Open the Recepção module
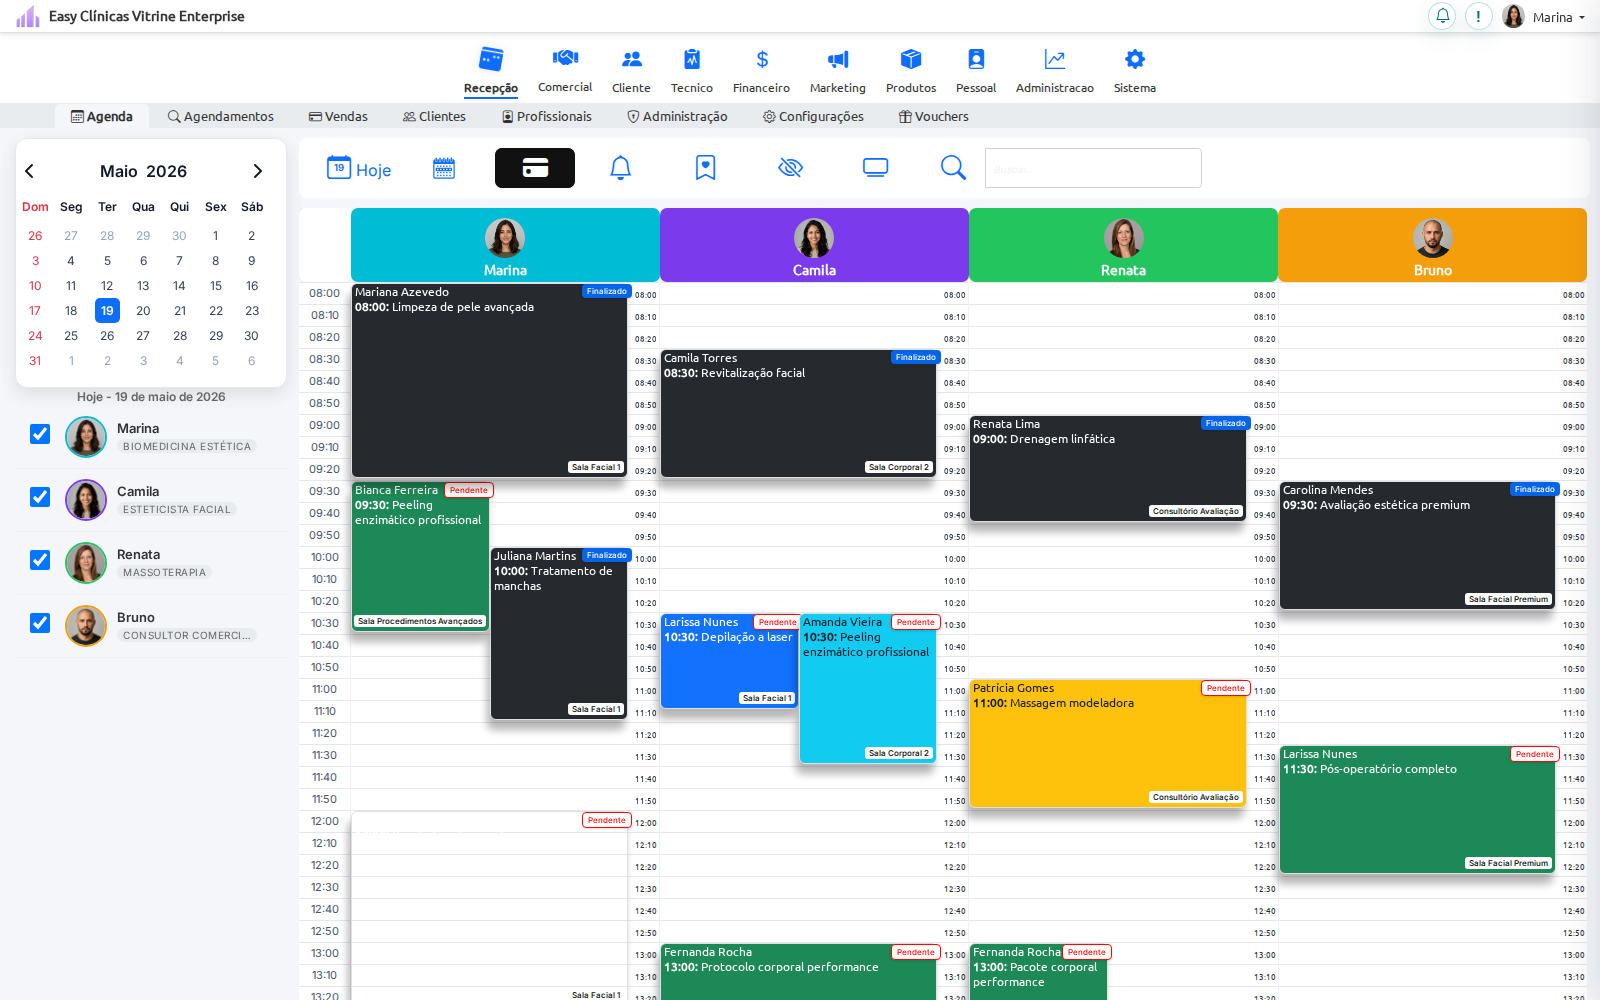 pyautogui.click(x=491, y=71)
